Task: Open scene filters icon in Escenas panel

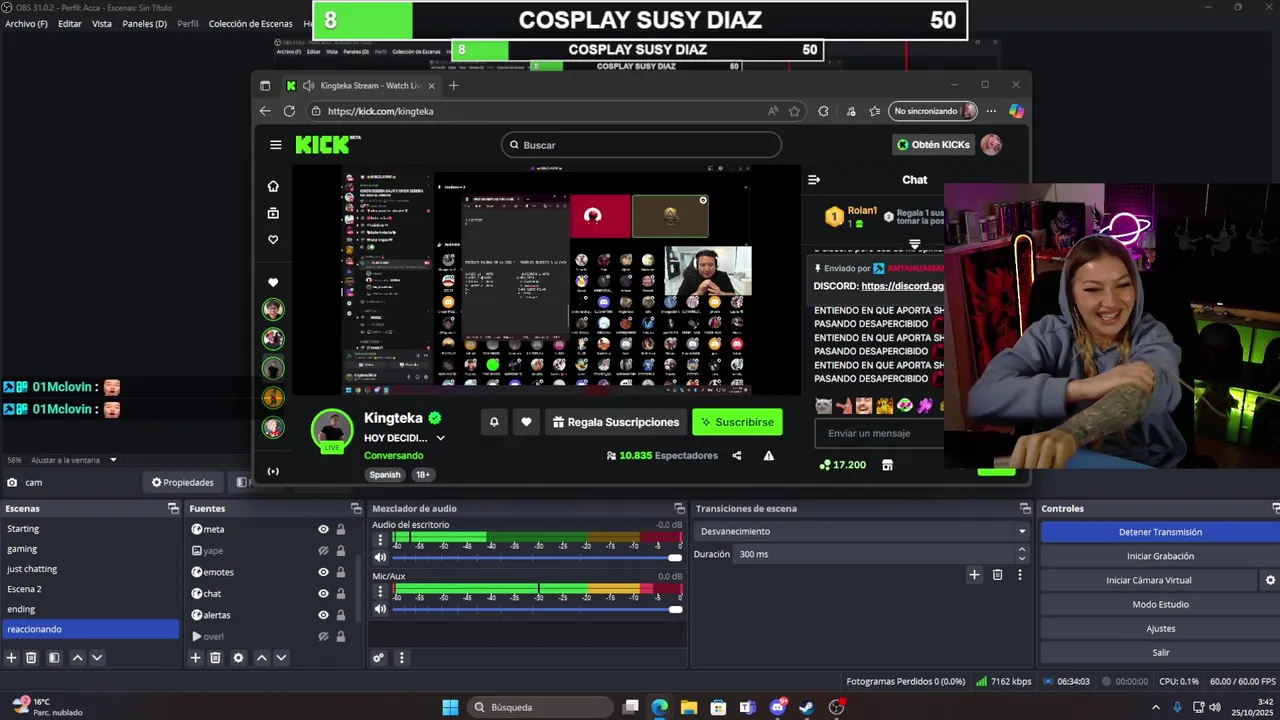Action: pyautogui.click(x=54, y=658)
